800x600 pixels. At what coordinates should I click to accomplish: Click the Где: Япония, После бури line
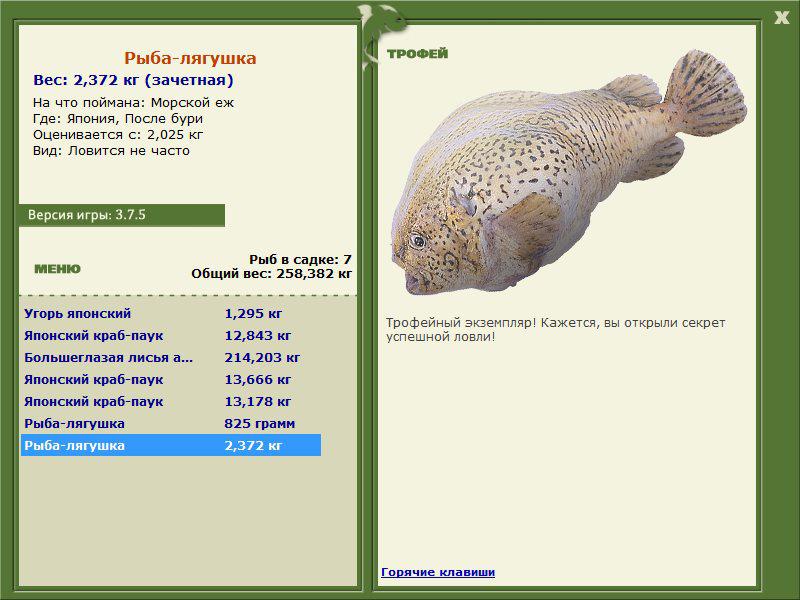[x=118, y=119]
